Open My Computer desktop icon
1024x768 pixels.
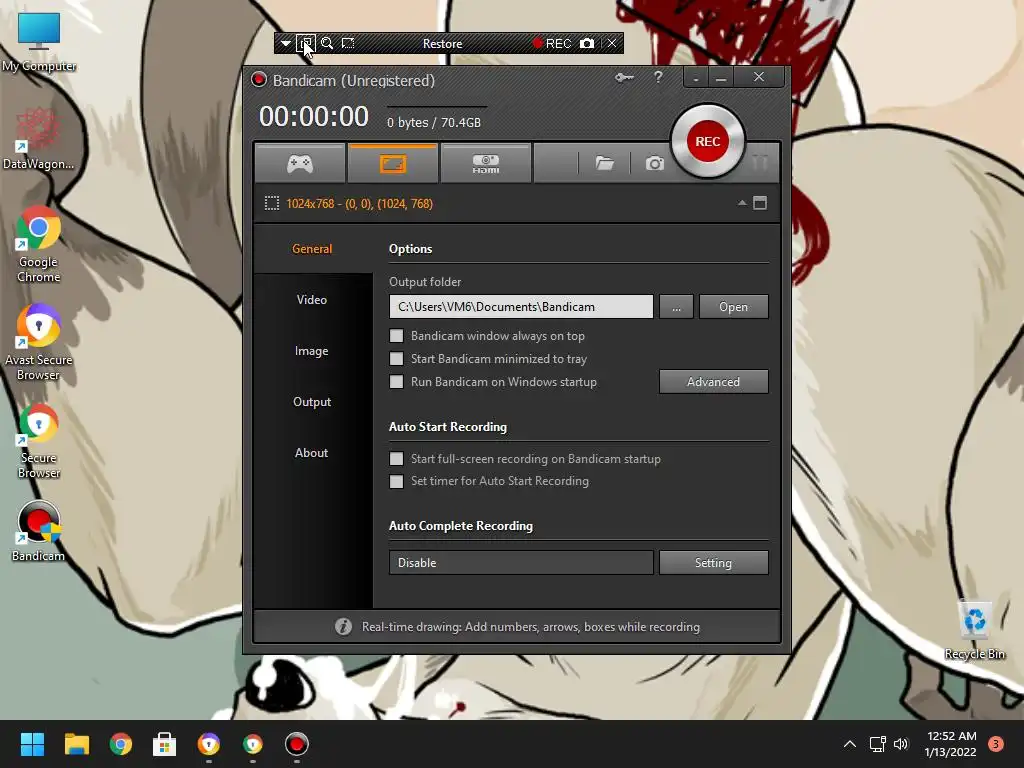(39, 42)
